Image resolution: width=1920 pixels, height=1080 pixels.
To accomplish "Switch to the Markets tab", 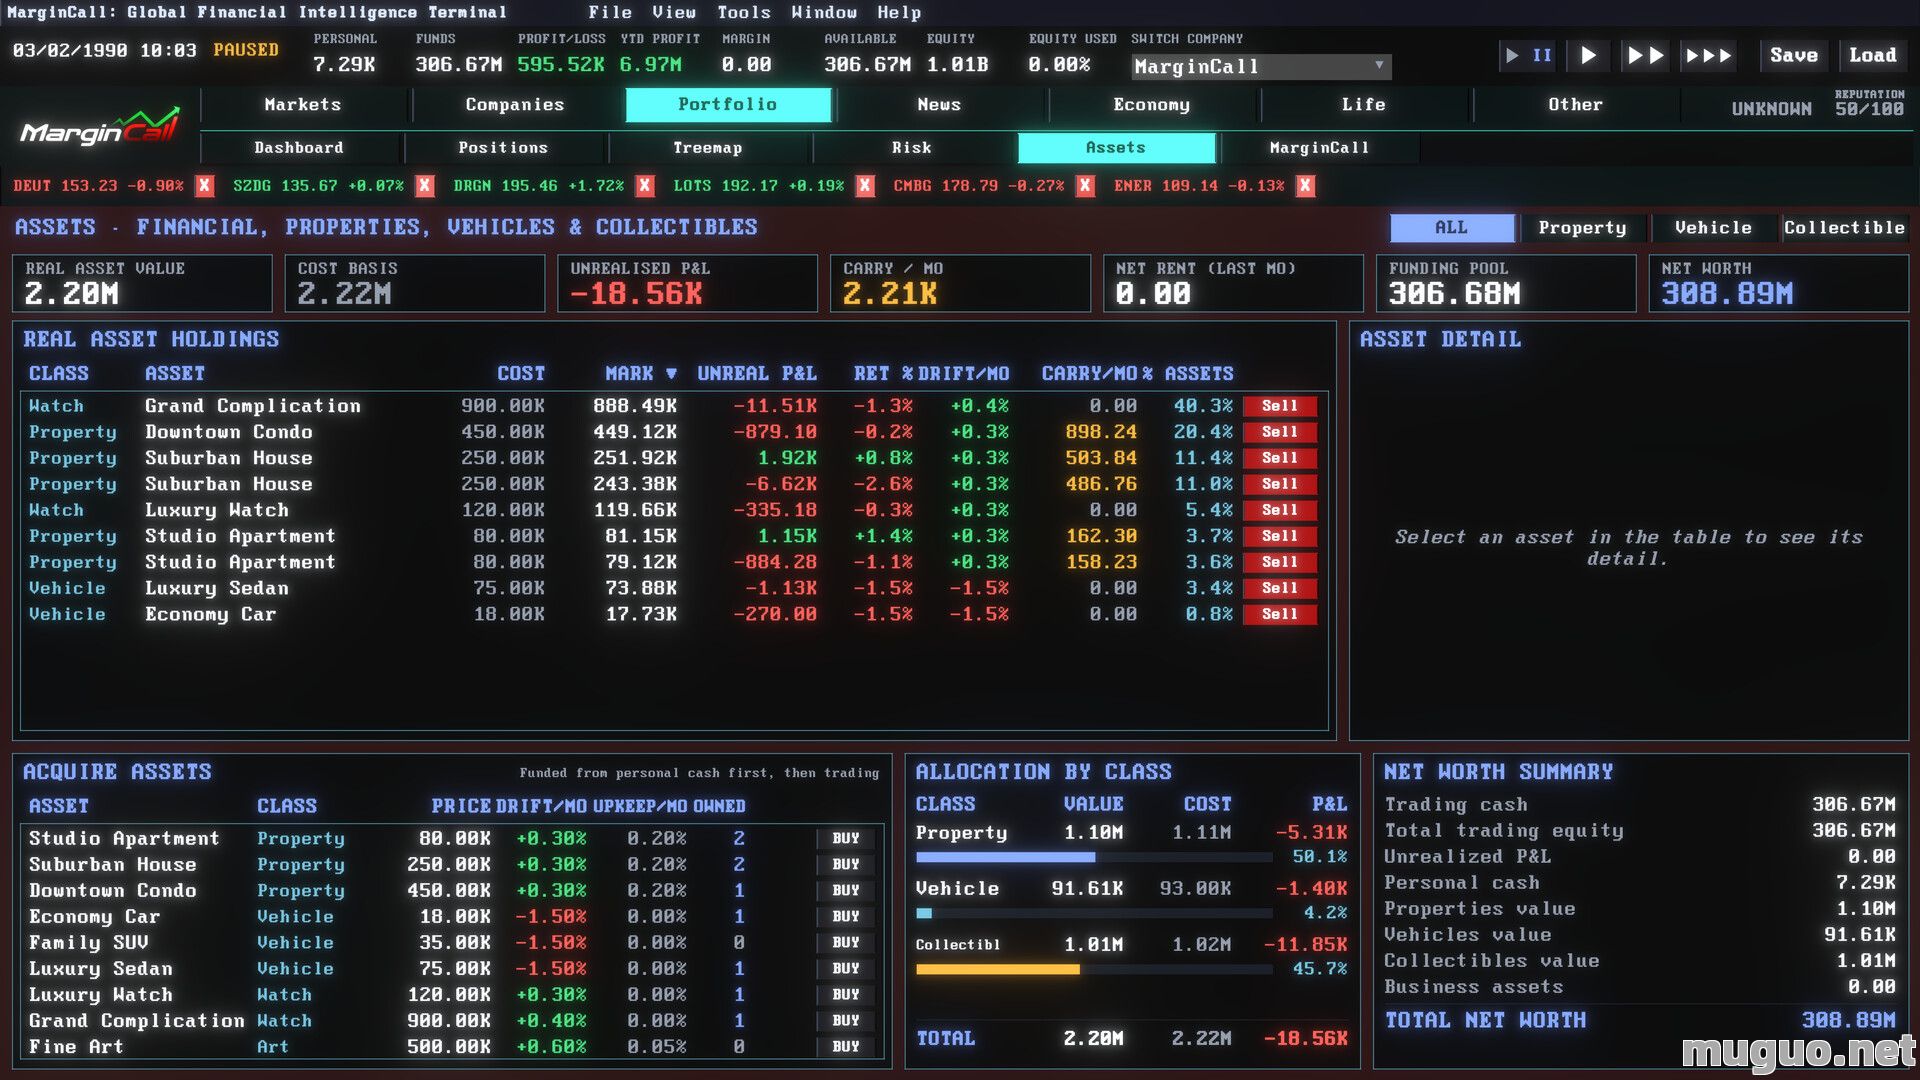I will [303, 105].
